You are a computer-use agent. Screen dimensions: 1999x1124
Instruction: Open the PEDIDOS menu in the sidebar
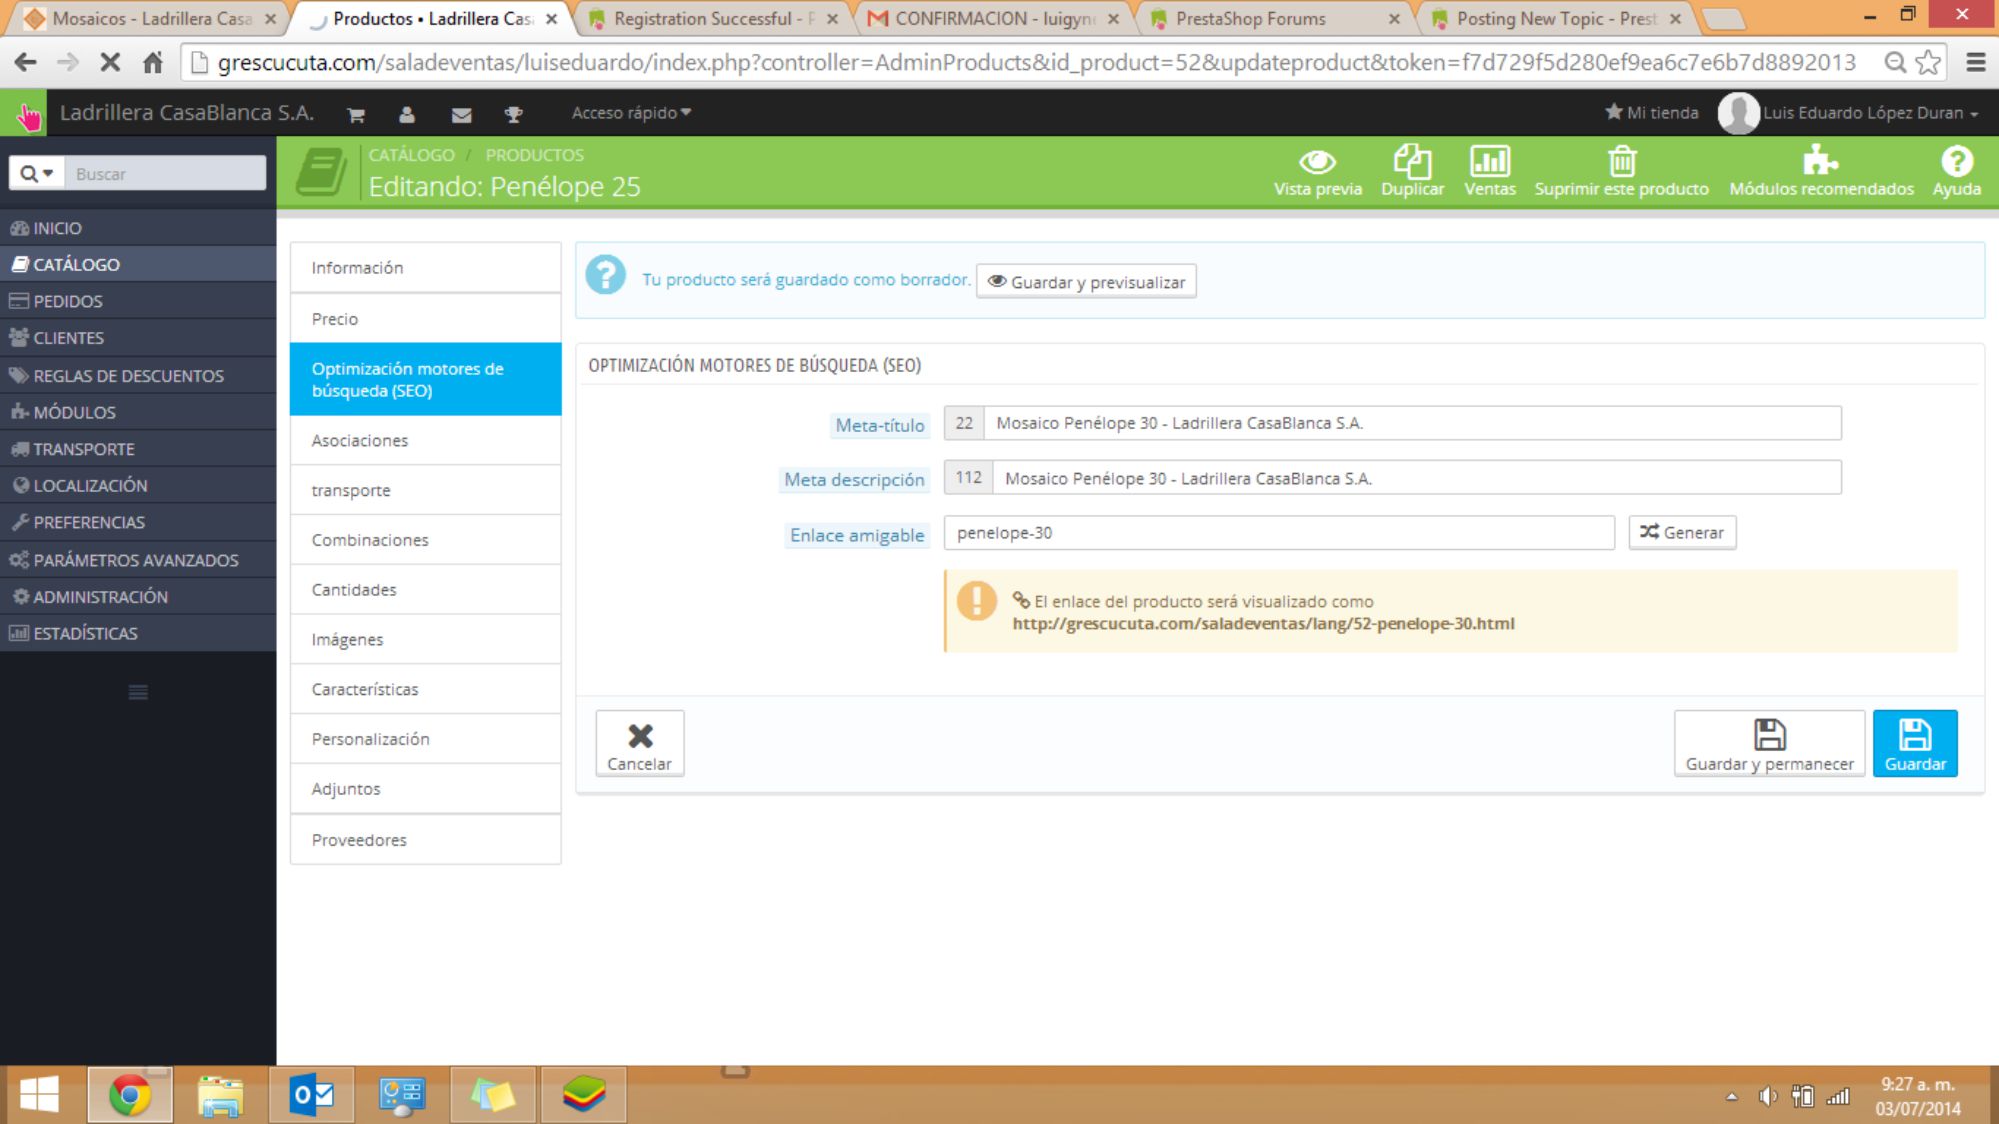68,301
